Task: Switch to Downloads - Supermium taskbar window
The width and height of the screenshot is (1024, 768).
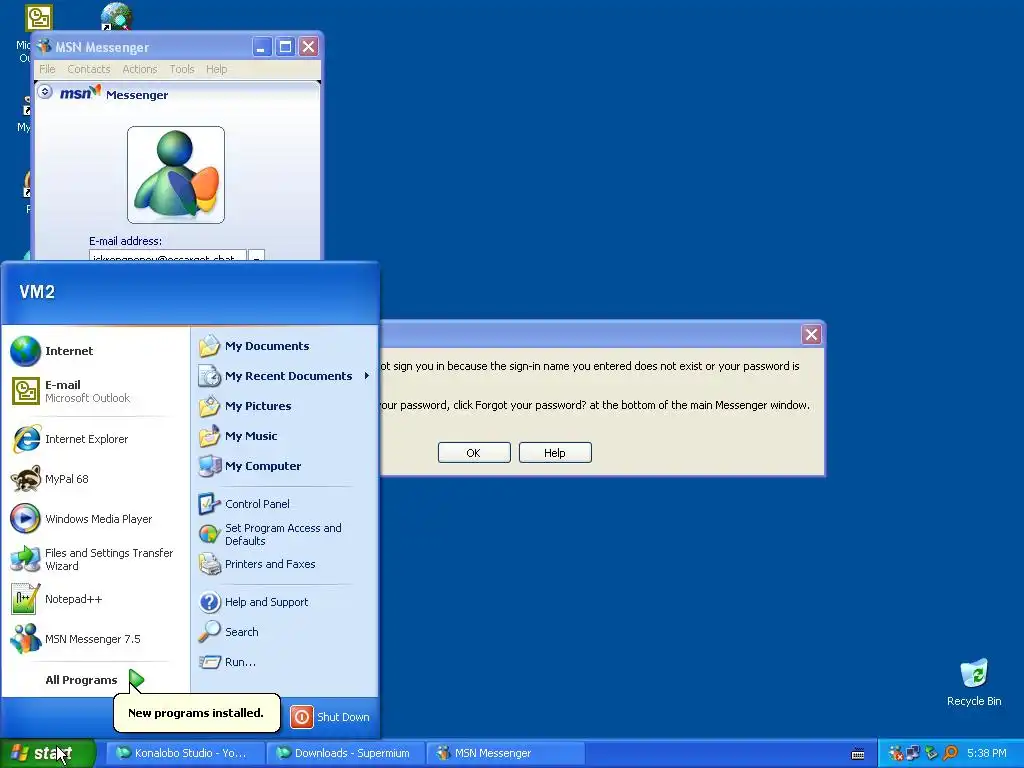Action: click(x=345, y=753)
